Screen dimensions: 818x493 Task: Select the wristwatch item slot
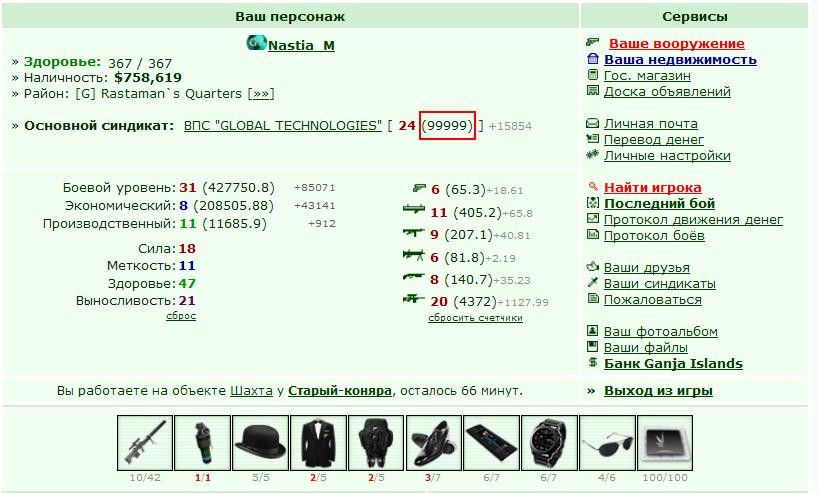549,443
